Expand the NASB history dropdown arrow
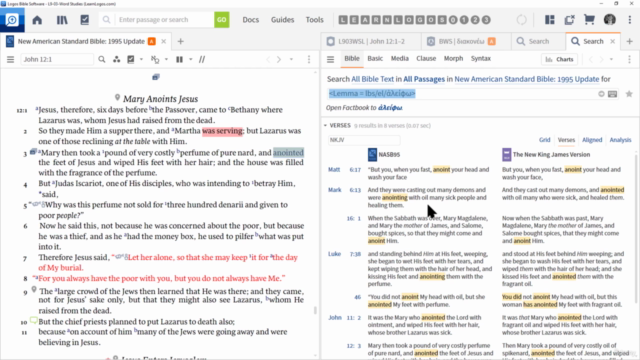Image resolution: width=640 pixels, height=360 pixels. tap(291, 60)
